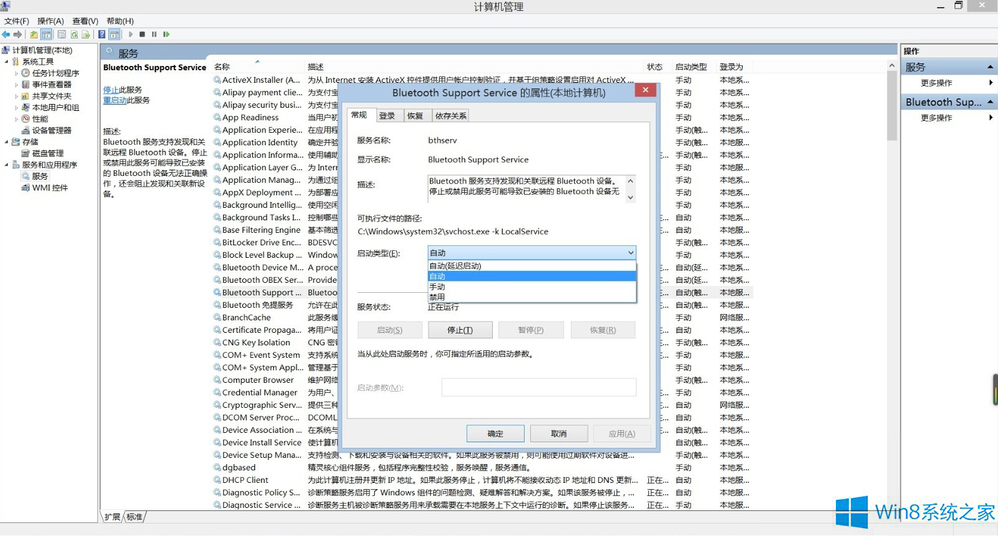Open the 操作(A) menu
Image resolution: width=998 pixels, height=536 pixels.
pos(50,21)
